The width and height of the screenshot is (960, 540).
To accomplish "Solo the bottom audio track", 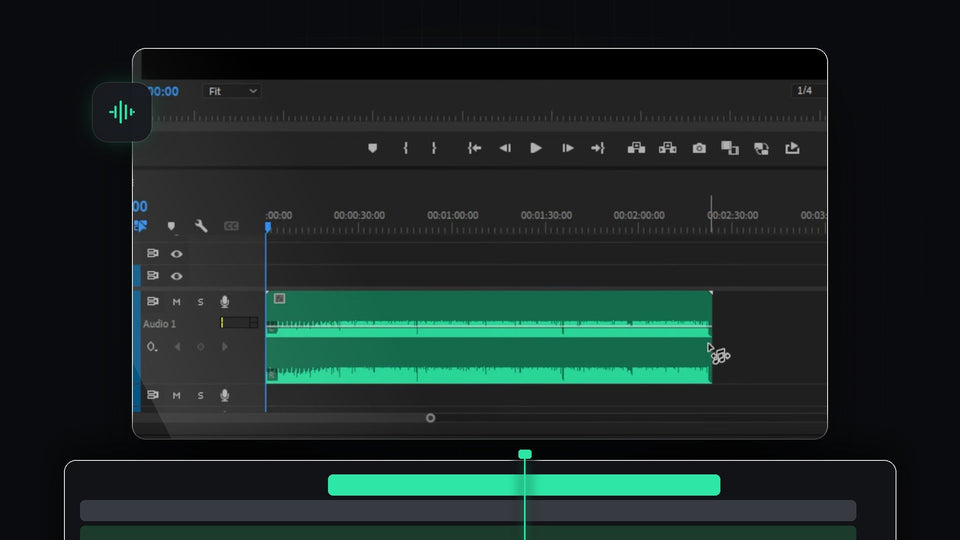I will tap(200, 396).
